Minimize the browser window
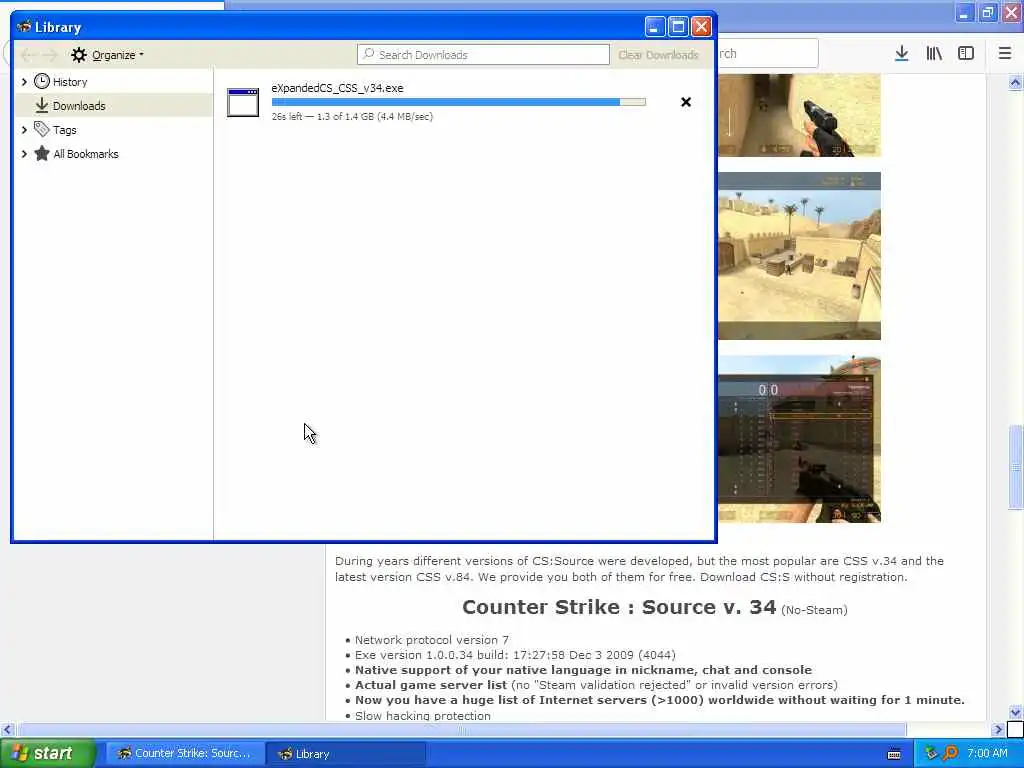 pos(964,12)
